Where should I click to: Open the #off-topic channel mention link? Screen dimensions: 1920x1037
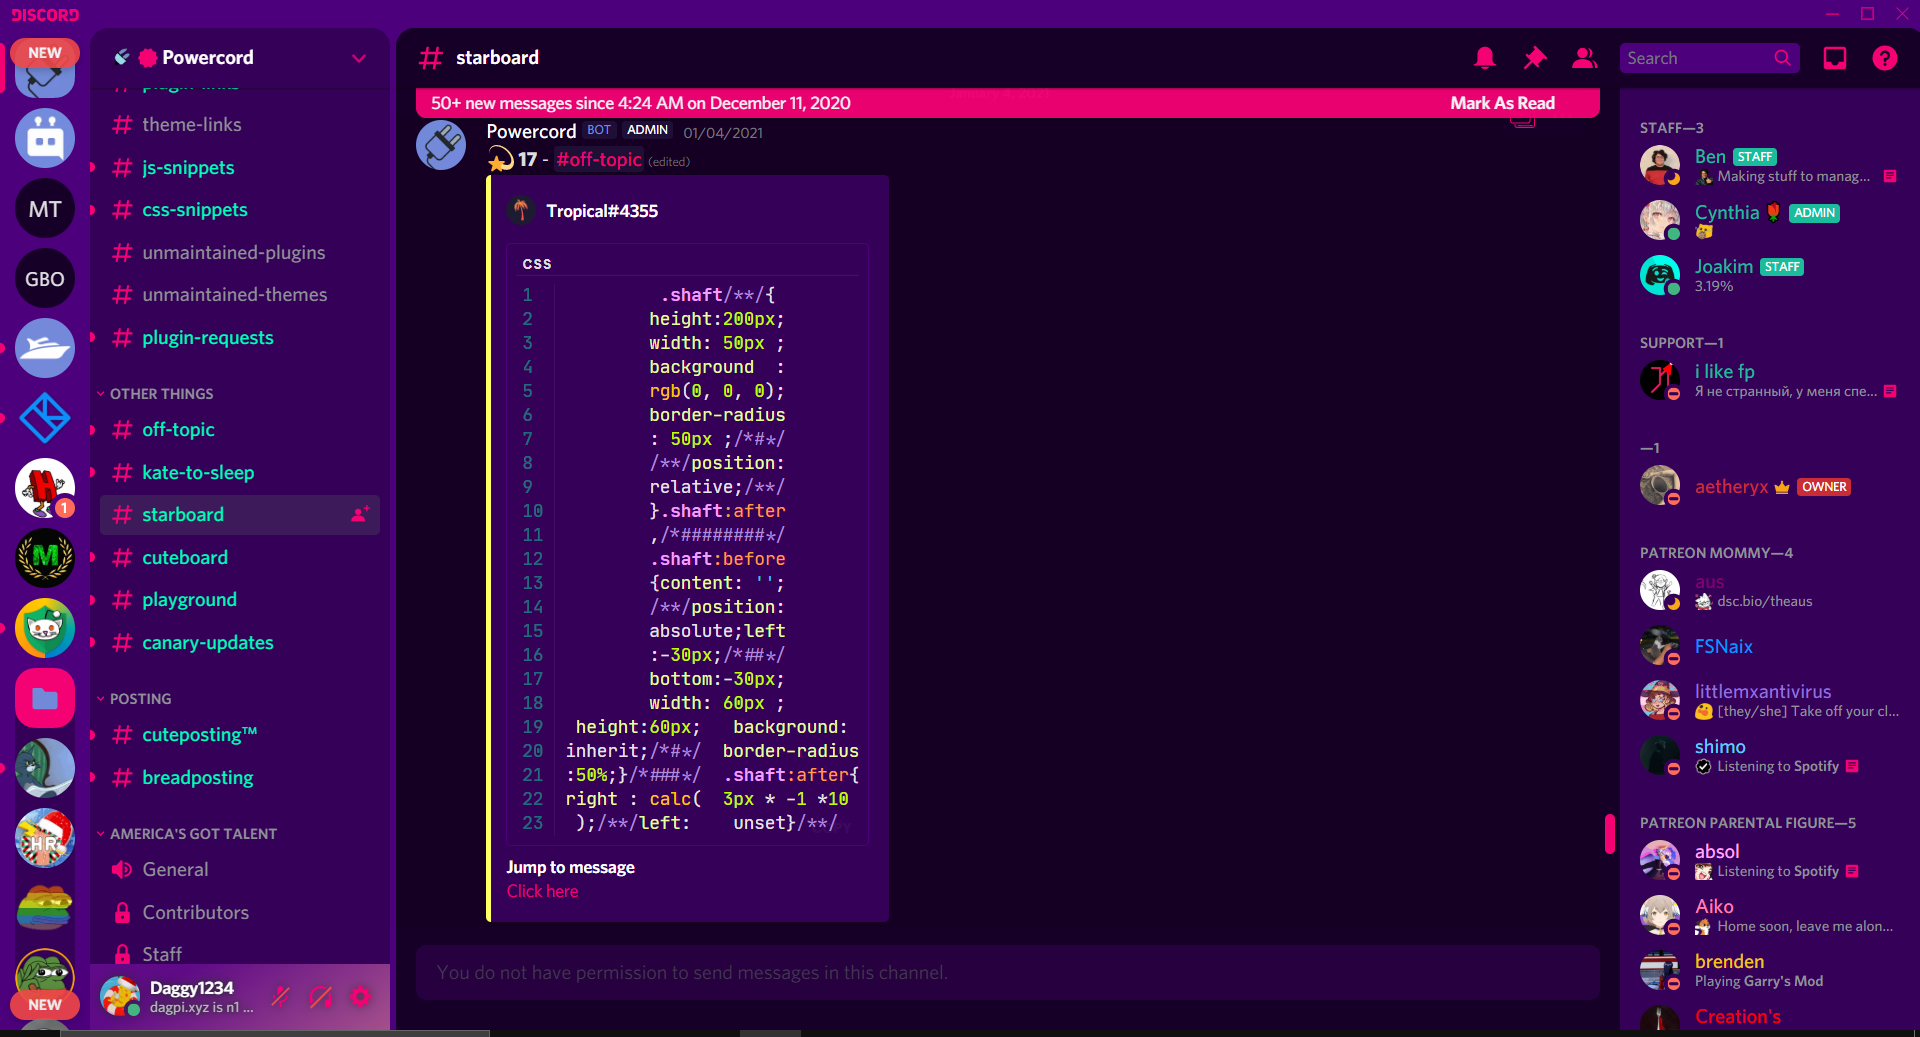pyautogui.click(x=599, y=159)
